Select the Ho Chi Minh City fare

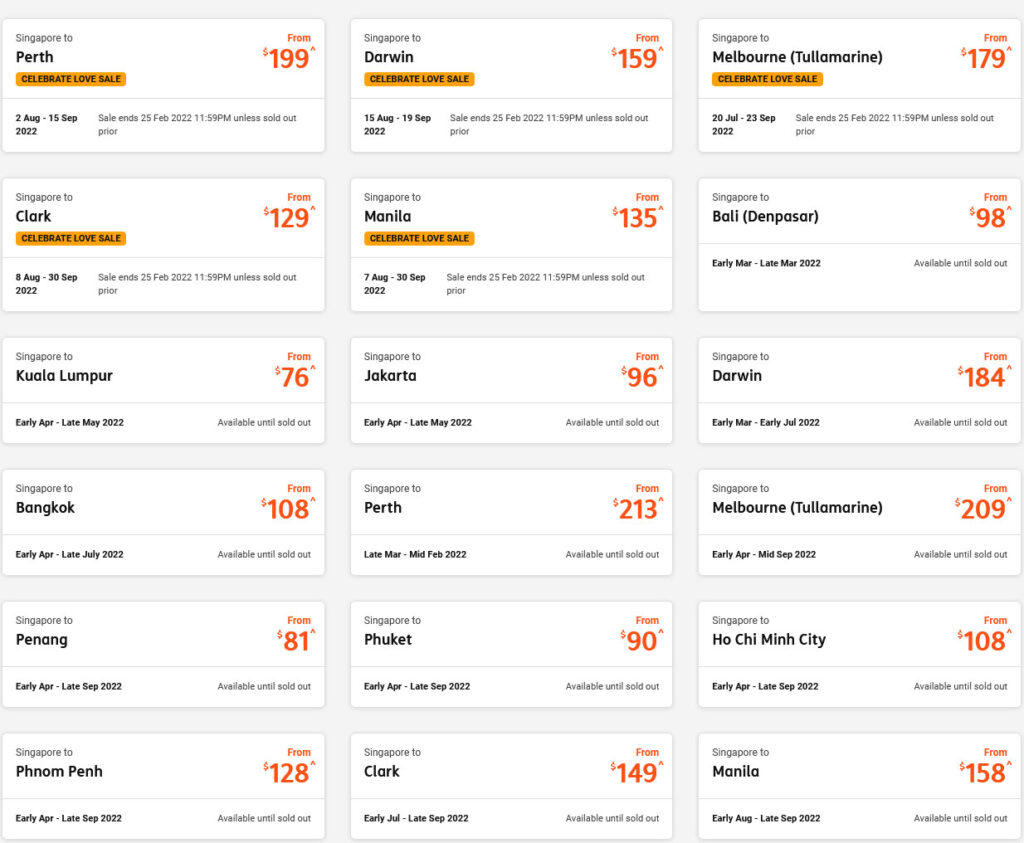point(859,640)
